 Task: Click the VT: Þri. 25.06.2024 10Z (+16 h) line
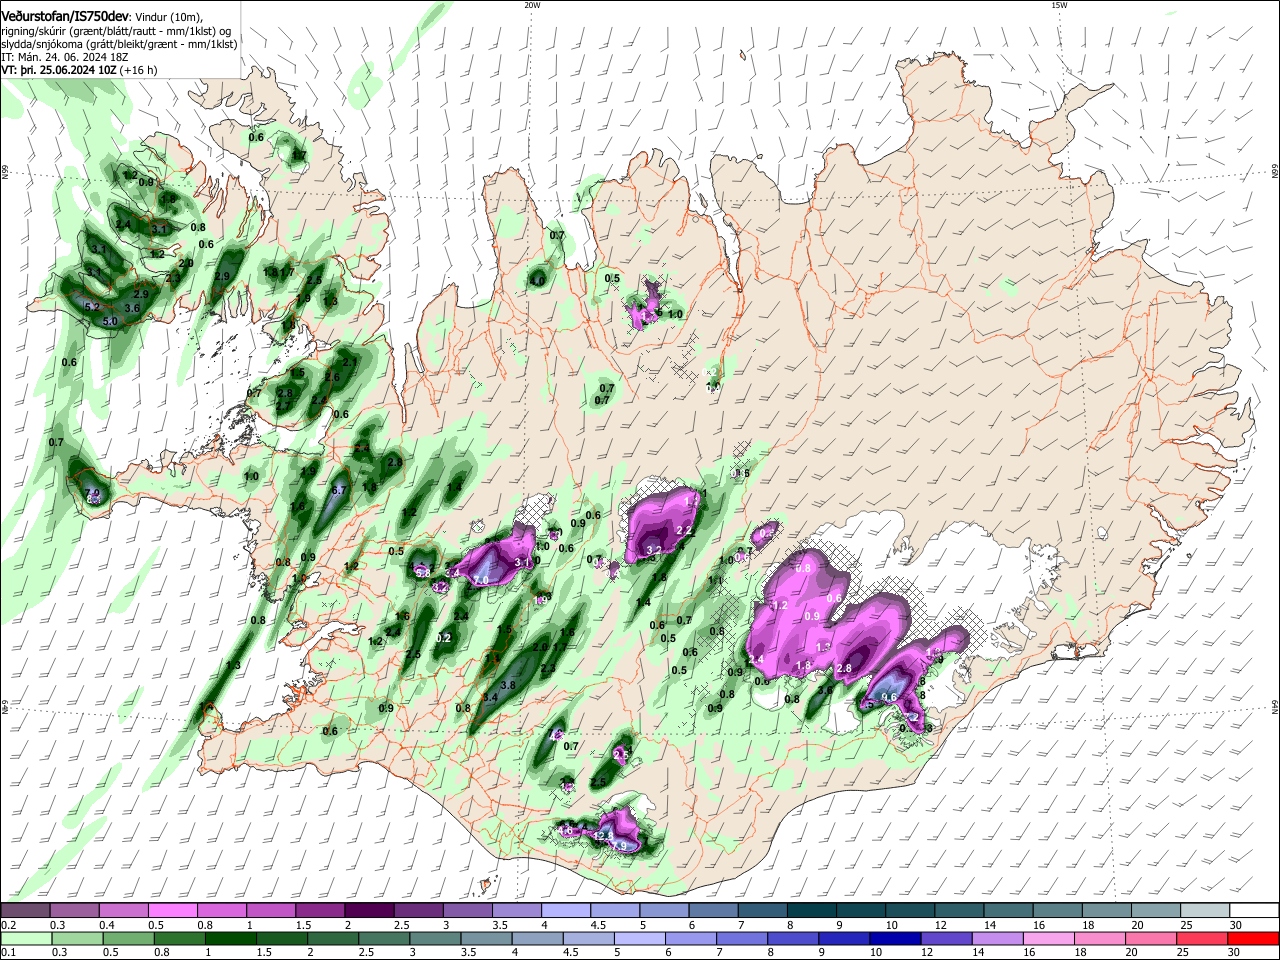coord(79,71)
